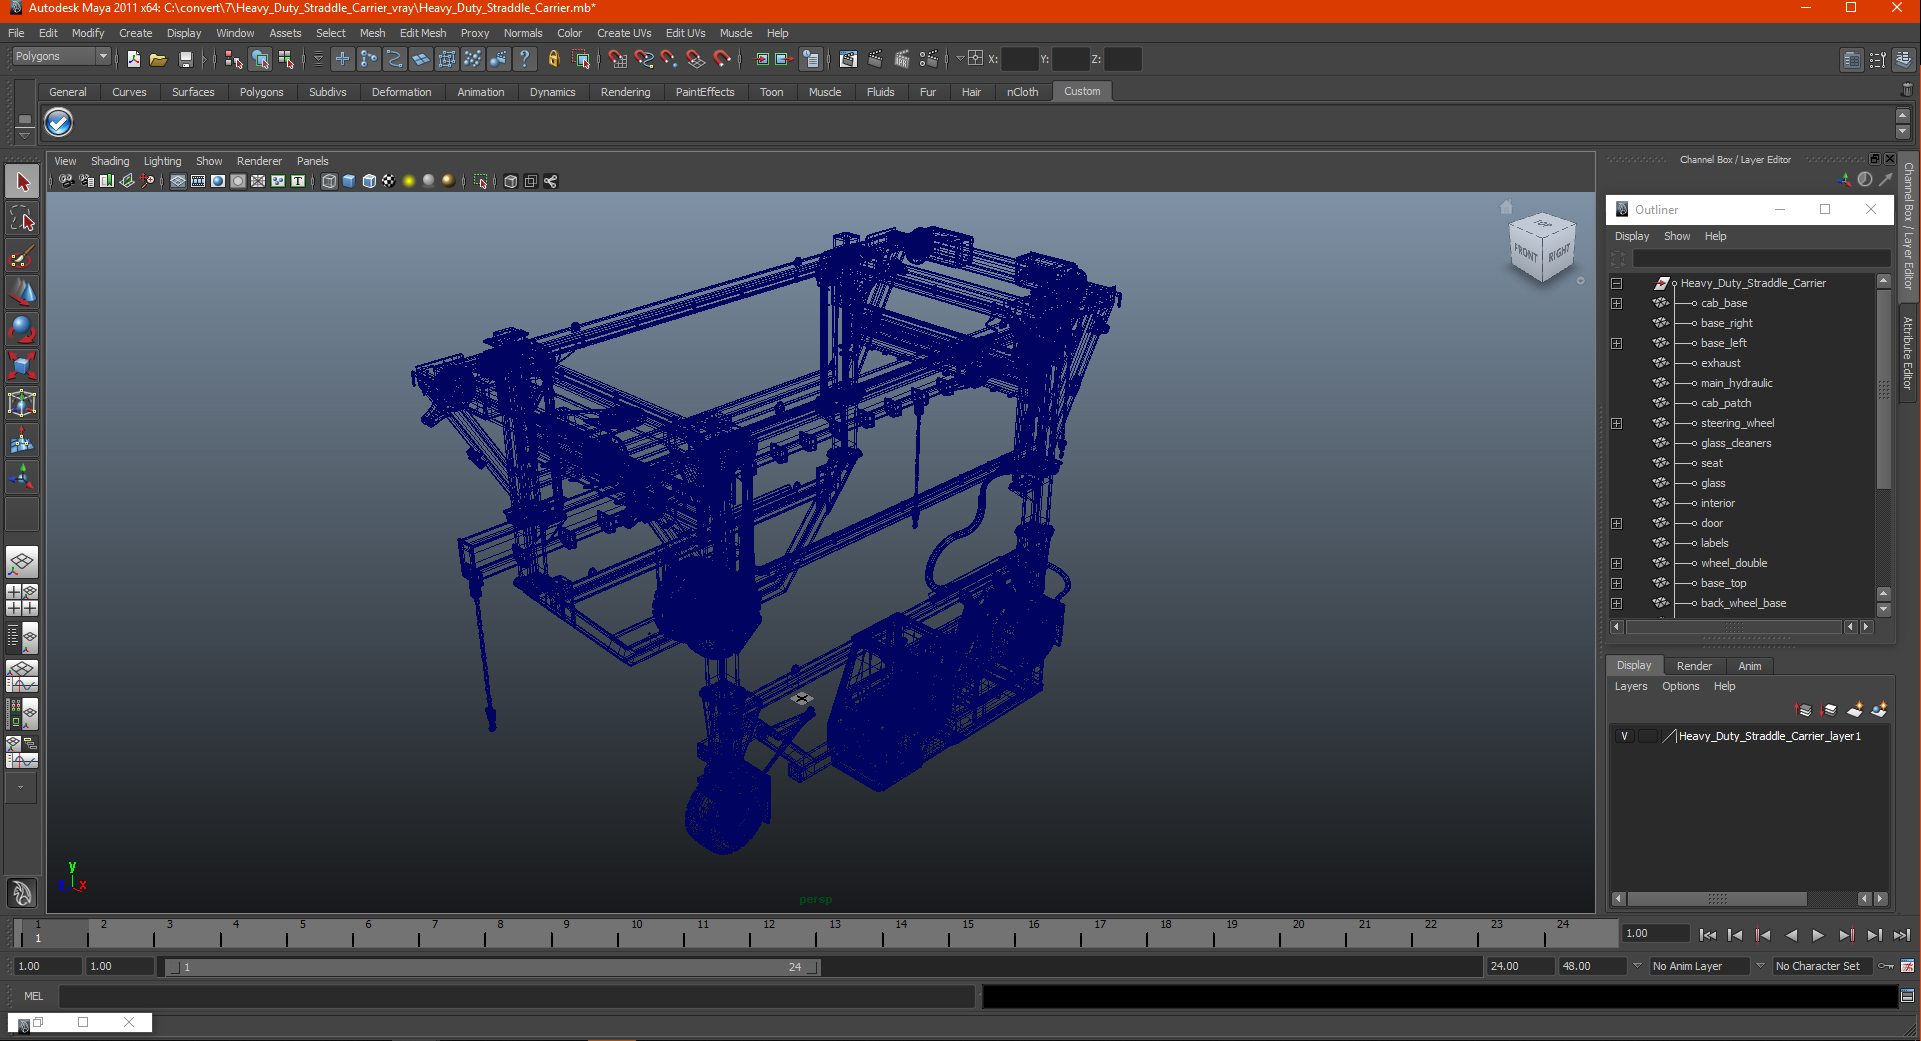Play animation forwards
Image resolution: width=1921 pixels, height=1041 pixels.
click(1818, 935)
